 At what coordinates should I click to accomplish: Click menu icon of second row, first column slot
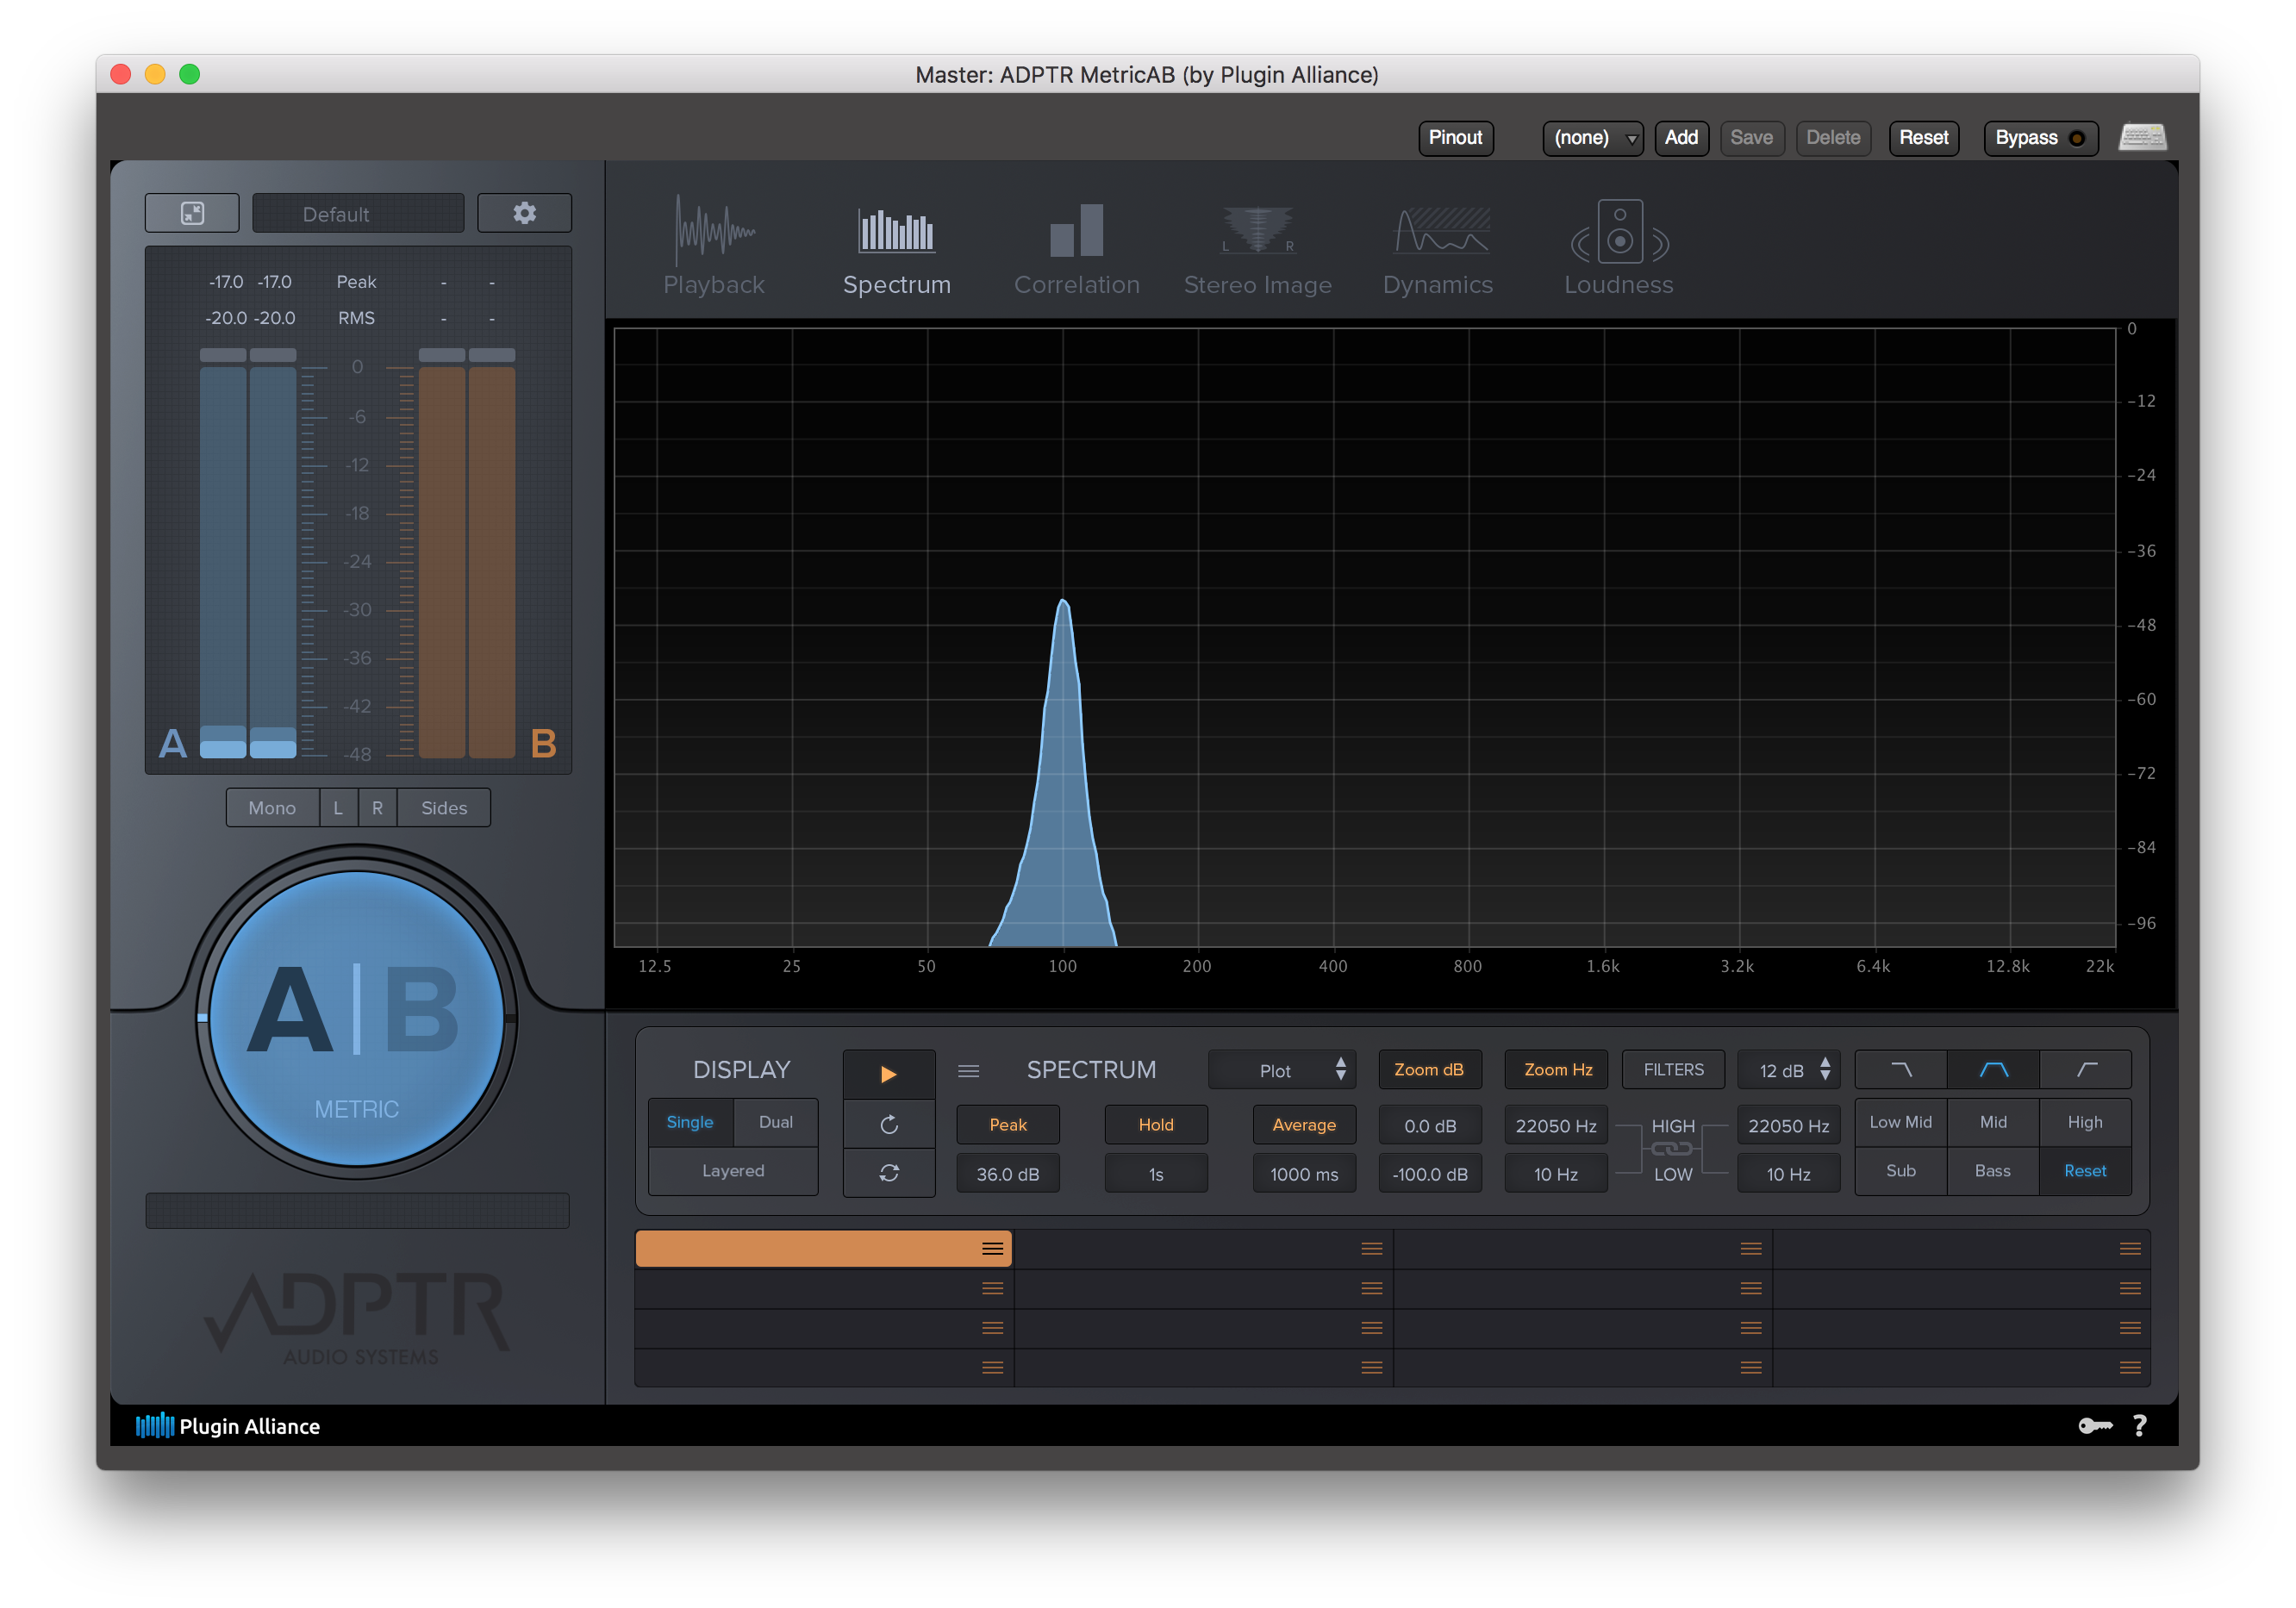992,1289
